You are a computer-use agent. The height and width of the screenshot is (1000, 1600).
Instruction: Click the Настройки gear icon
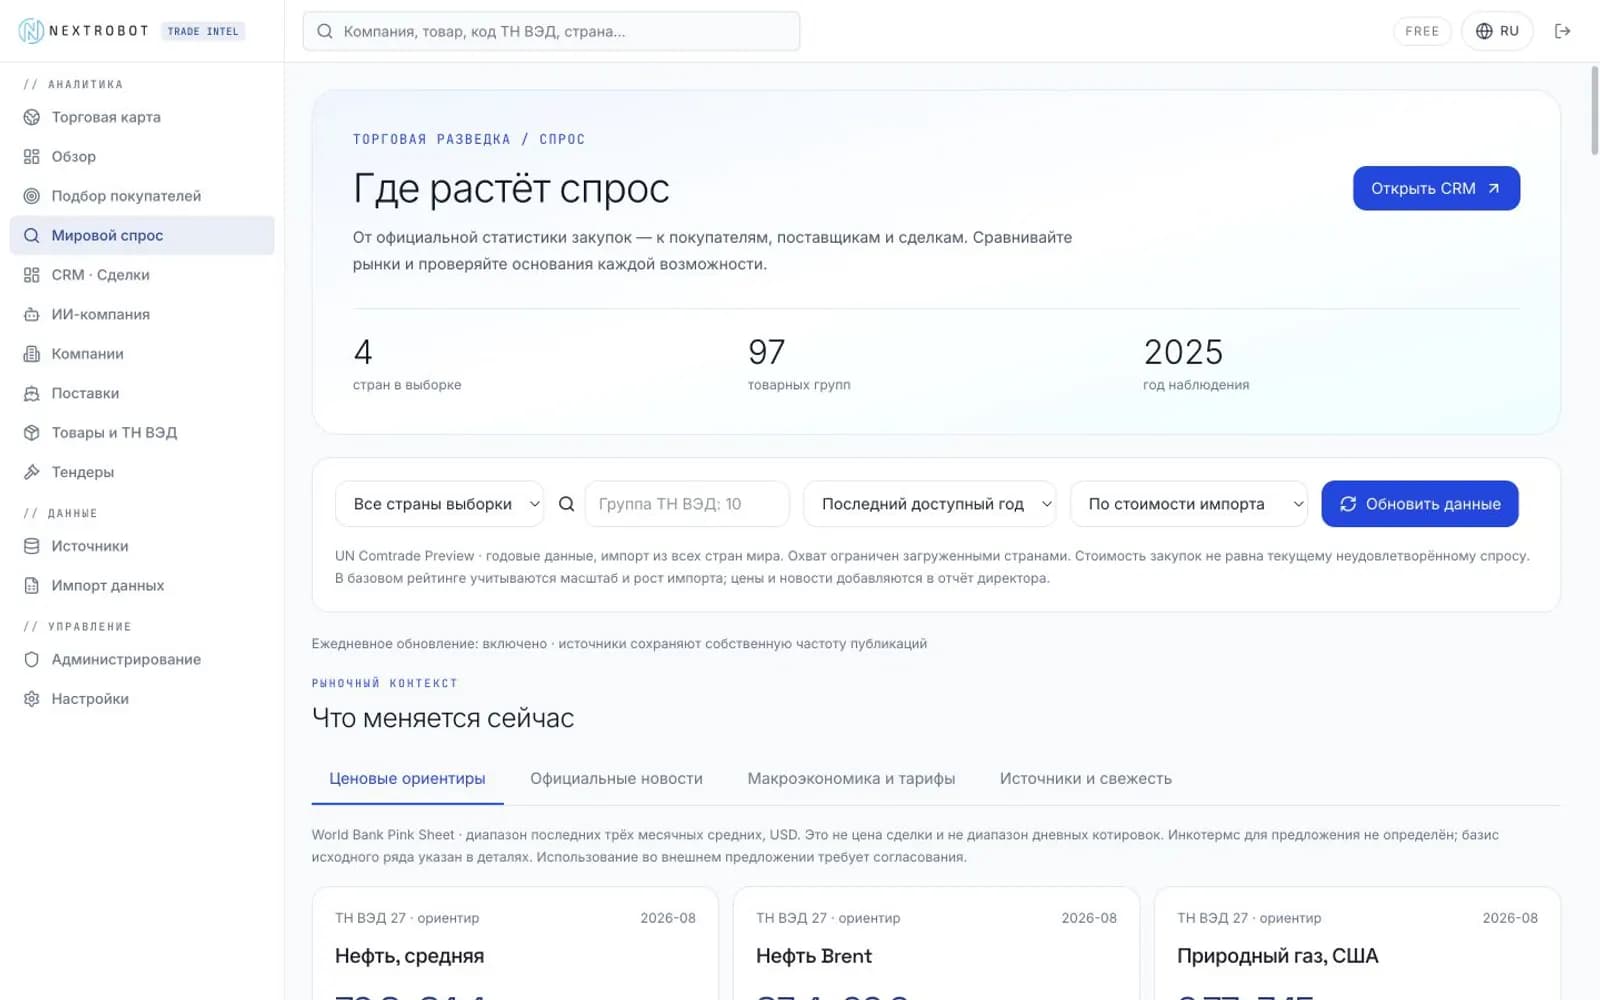32,699
